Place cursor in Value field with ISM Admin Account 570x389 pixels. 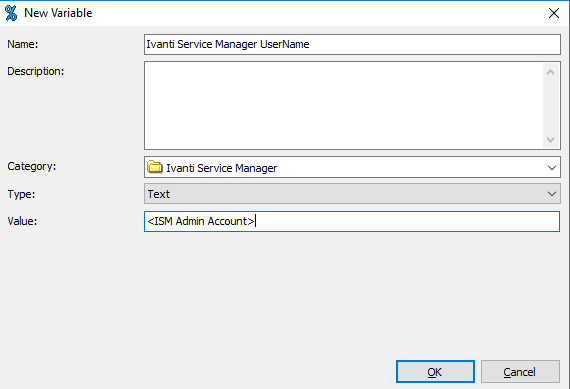(x=352, y=221)
